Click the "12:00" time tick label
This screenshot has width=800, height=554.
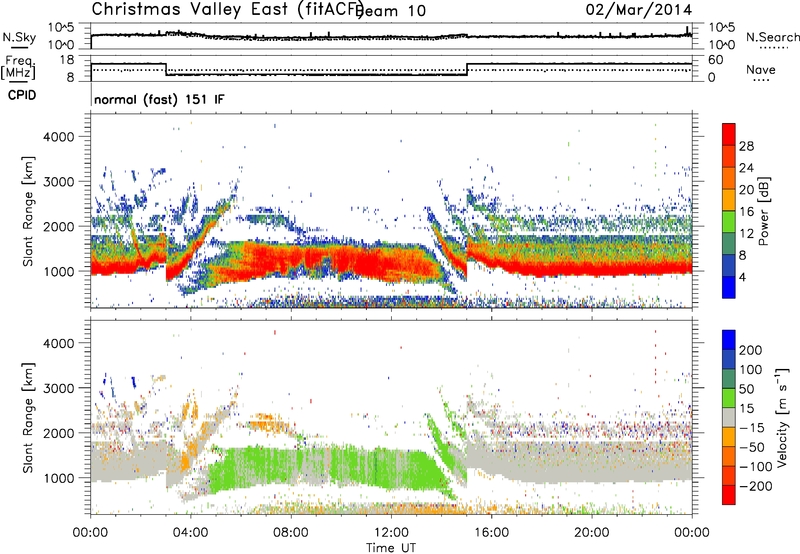click(x=391, y=533)
